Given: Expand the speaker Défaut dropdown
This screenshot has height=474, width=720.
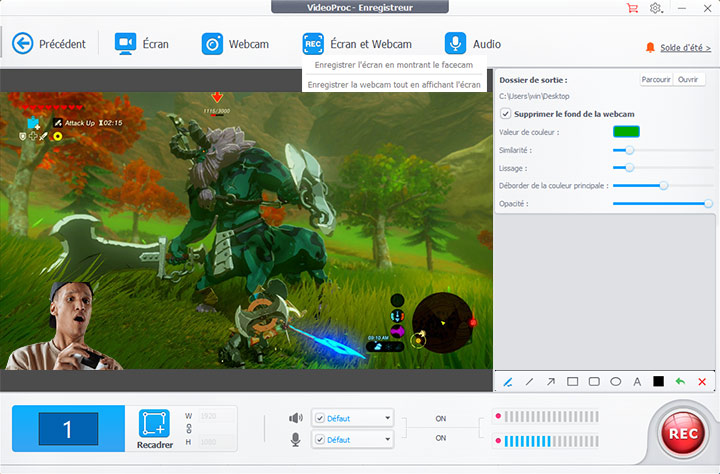Looking at the screenshot, I should click(387, 418).
